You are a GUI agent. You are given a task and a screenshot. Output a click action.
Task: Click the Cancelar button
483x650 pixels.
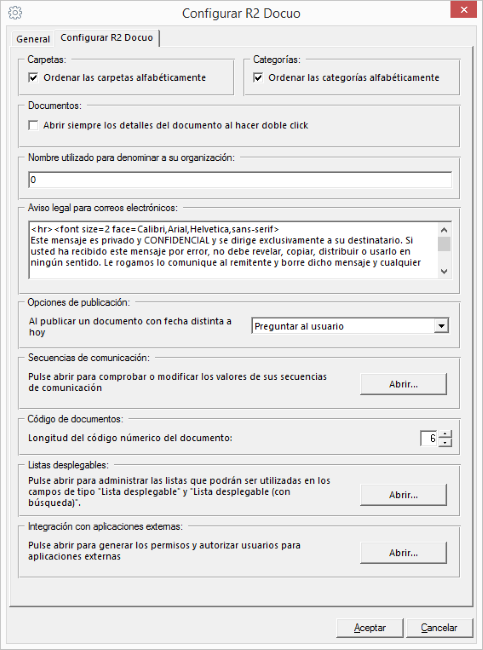[x=439, y=628]
